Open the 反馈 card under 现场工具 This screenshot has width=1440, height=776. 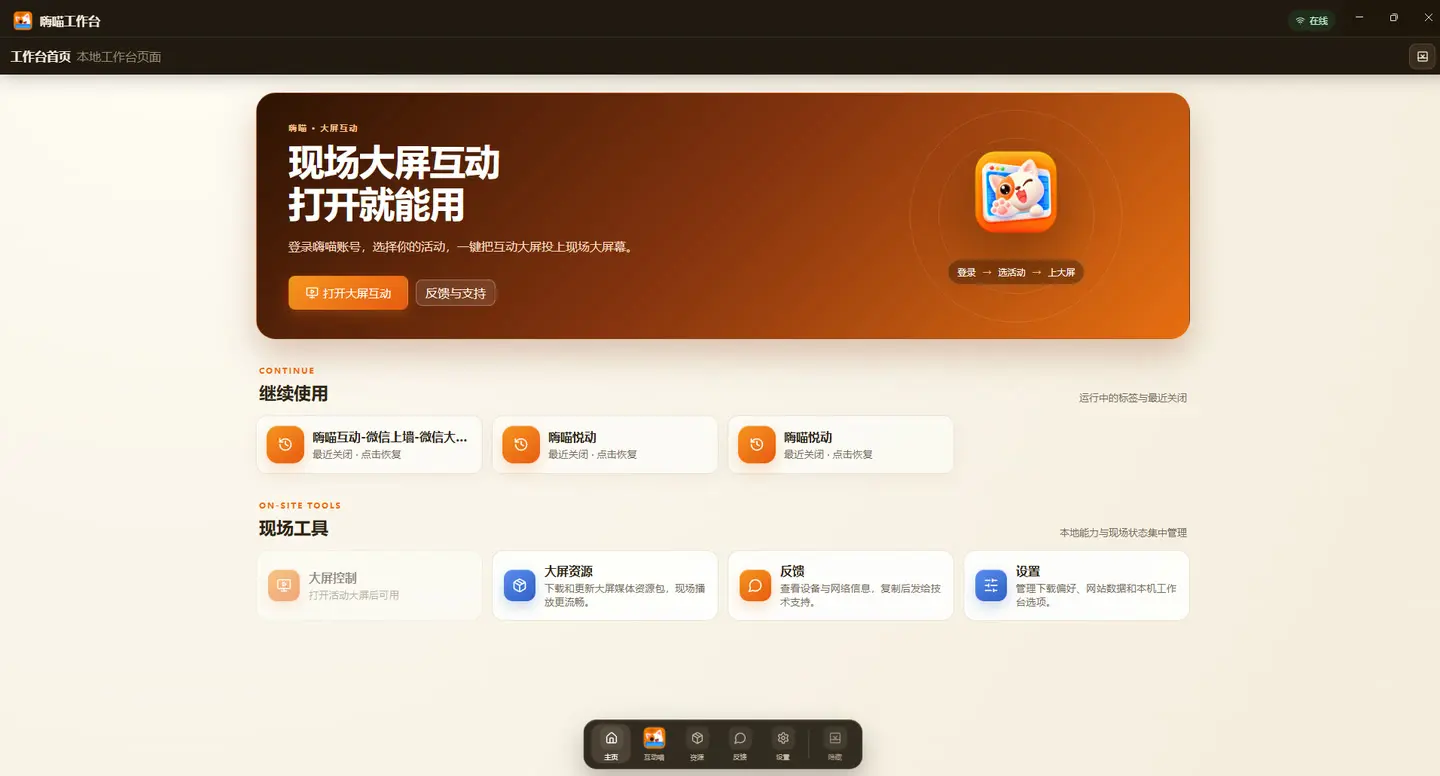pyautogui.click(x=840, y=585)
